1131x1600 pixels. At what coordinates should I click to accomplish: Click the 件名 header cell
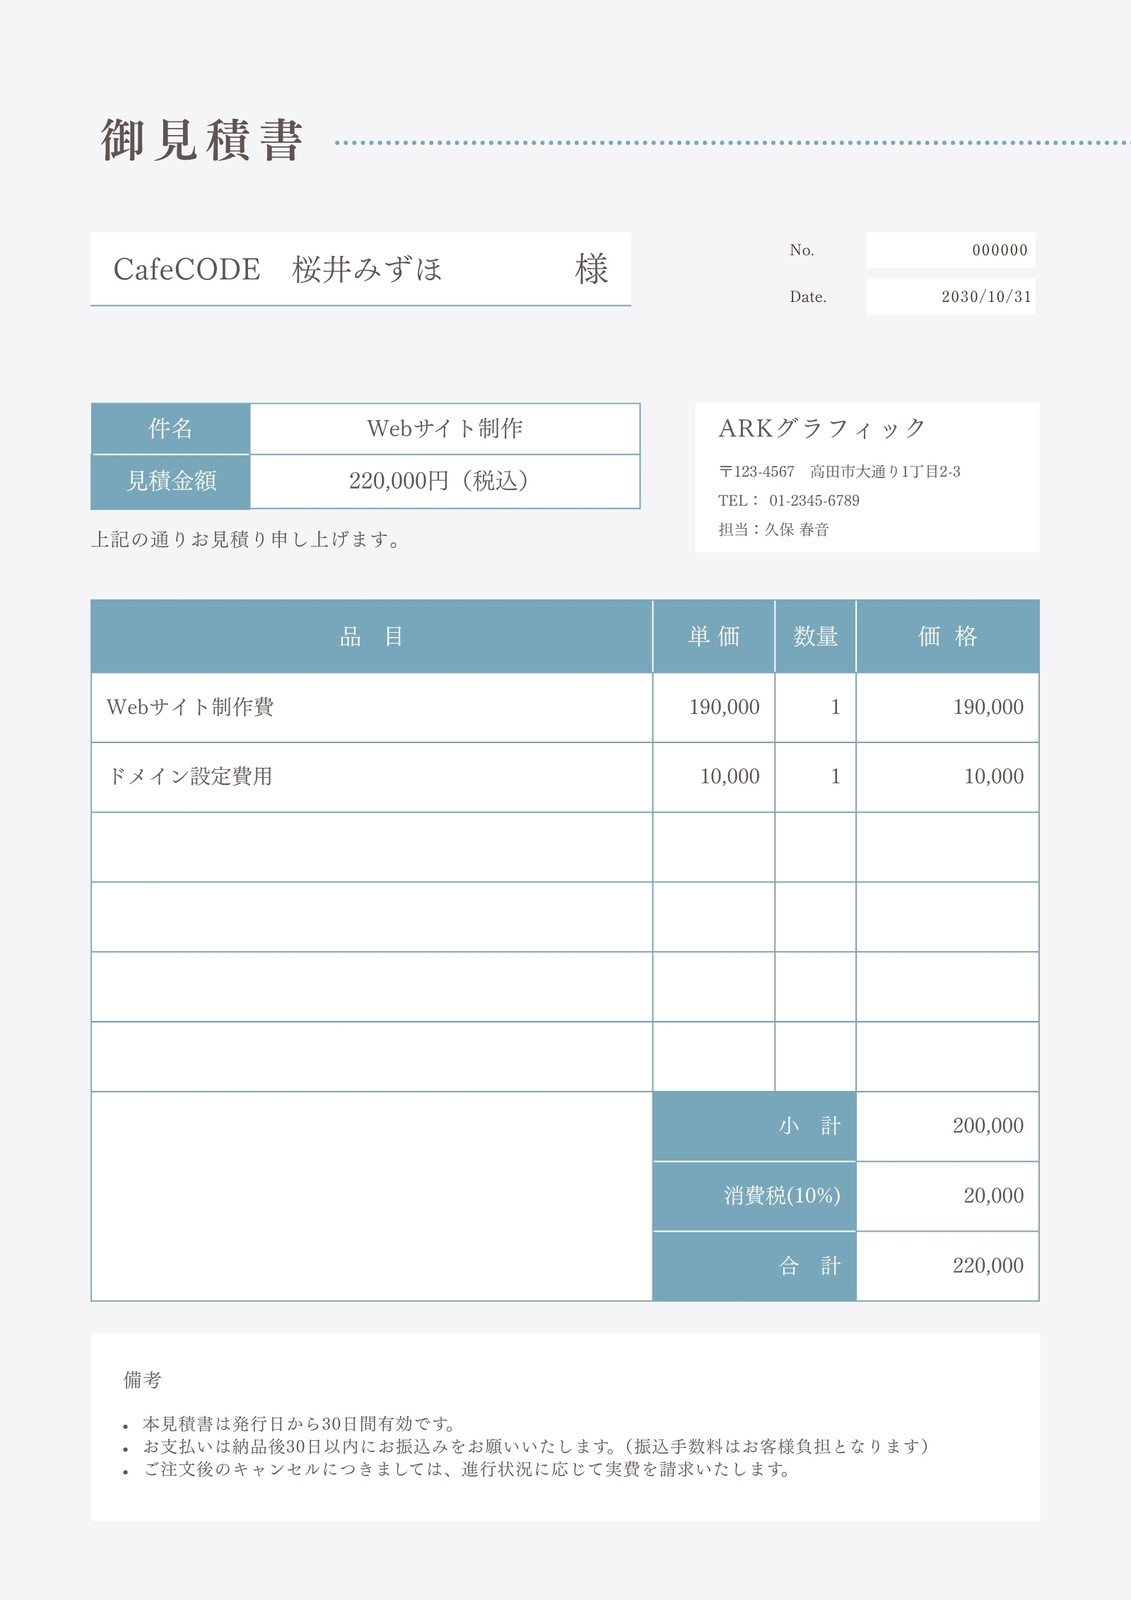coord(171,429)
